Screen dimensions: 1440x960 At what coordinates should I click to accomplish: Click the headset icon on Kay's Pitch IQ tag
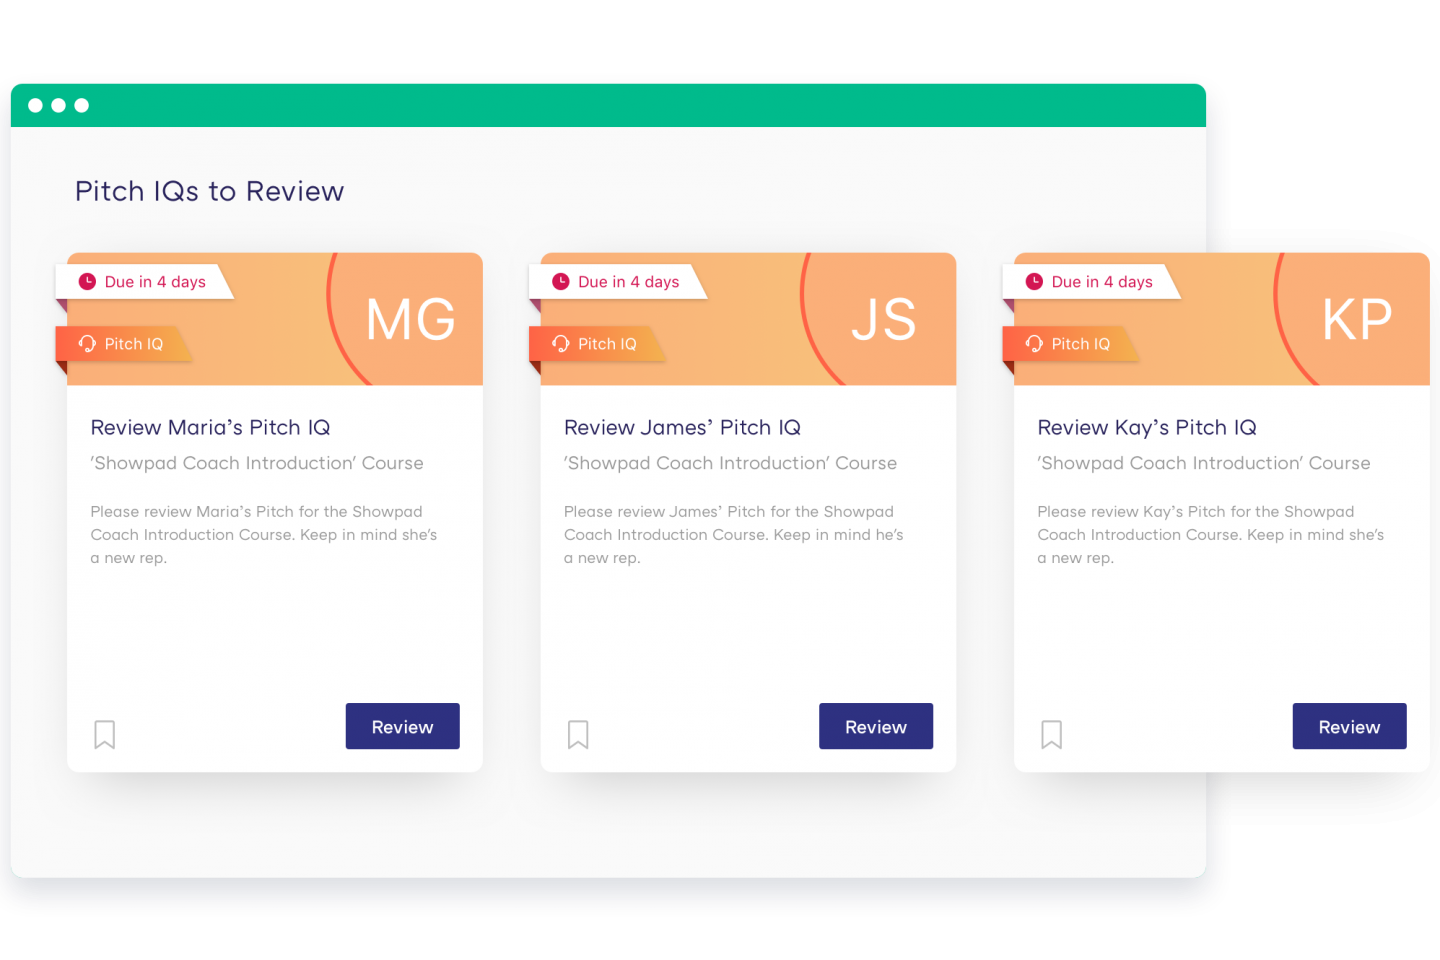(x=1034, y=343)
